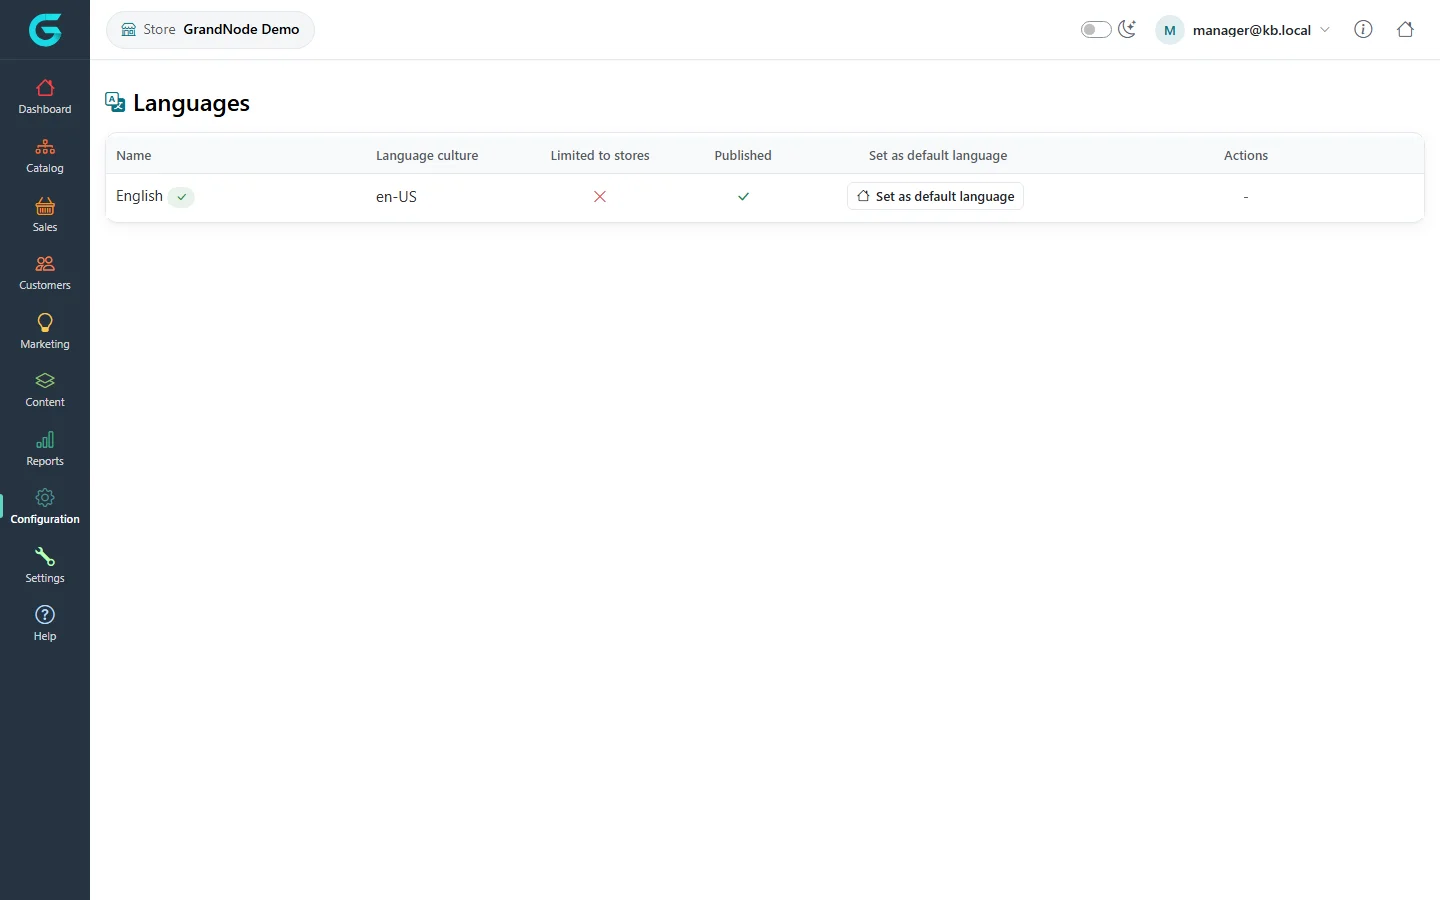Open the Help sidebar section
1440x900 pixels.
(x=45, y=624)
